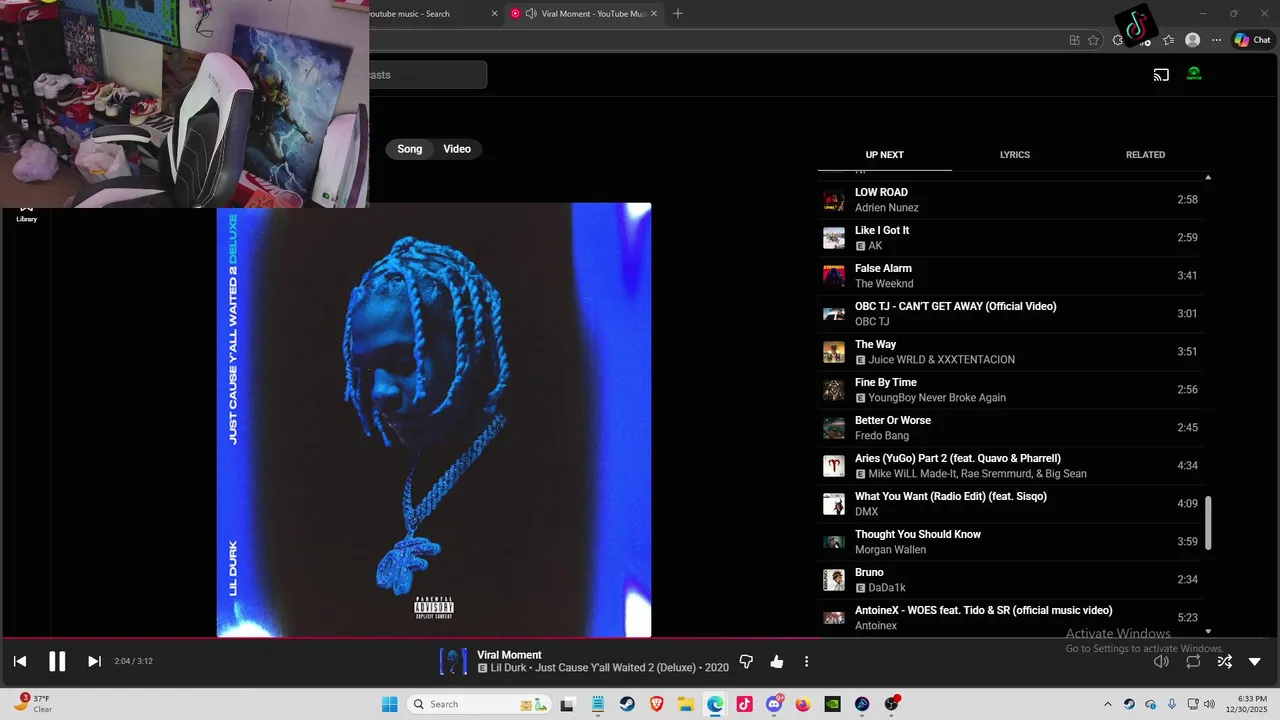
Task: Open the three-dot menu for Viral Moment
Action: coord(806,661)
